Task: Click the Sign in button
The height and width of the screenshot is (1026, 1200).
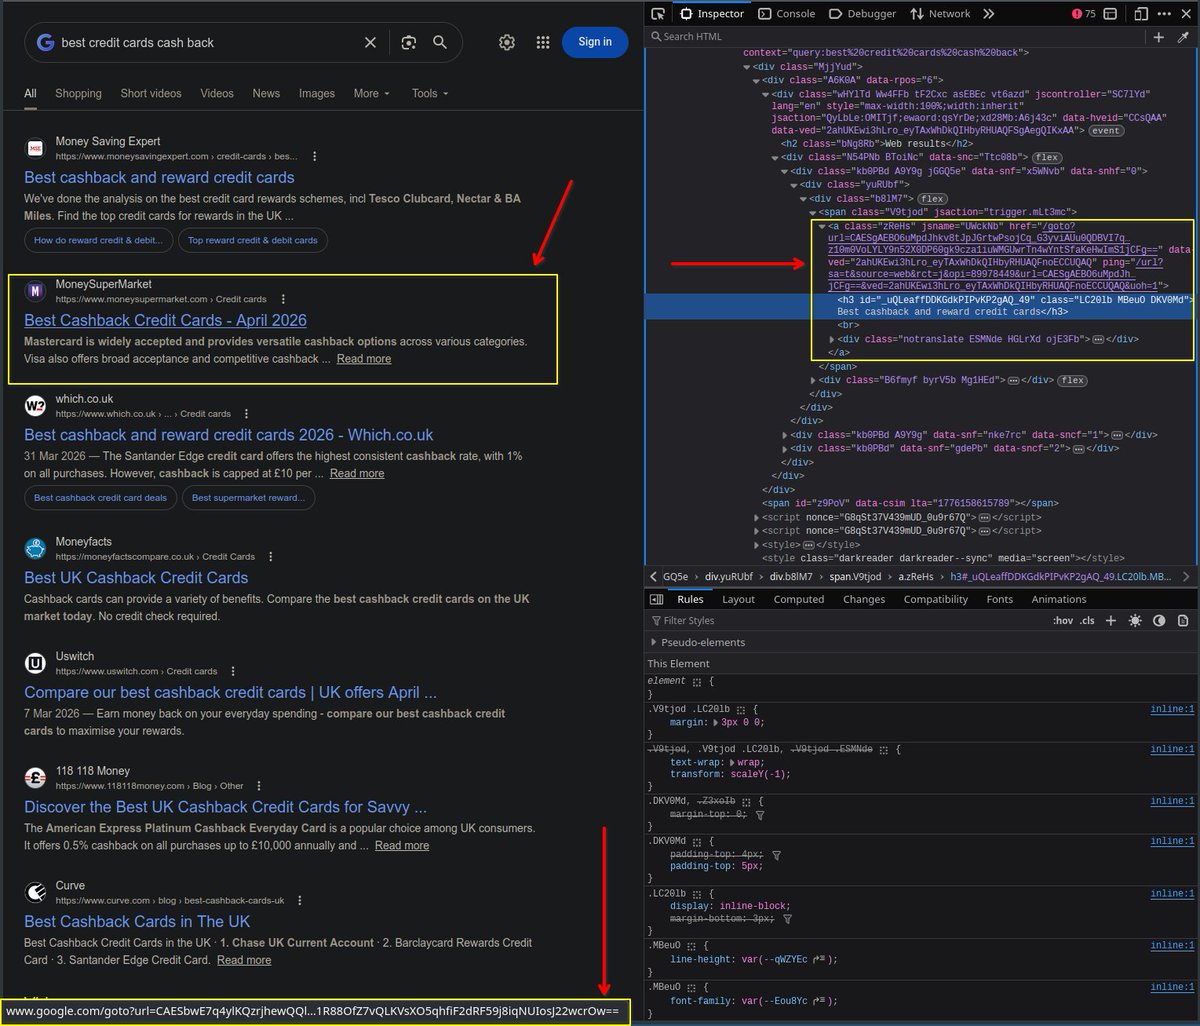Action: (595, 41)
